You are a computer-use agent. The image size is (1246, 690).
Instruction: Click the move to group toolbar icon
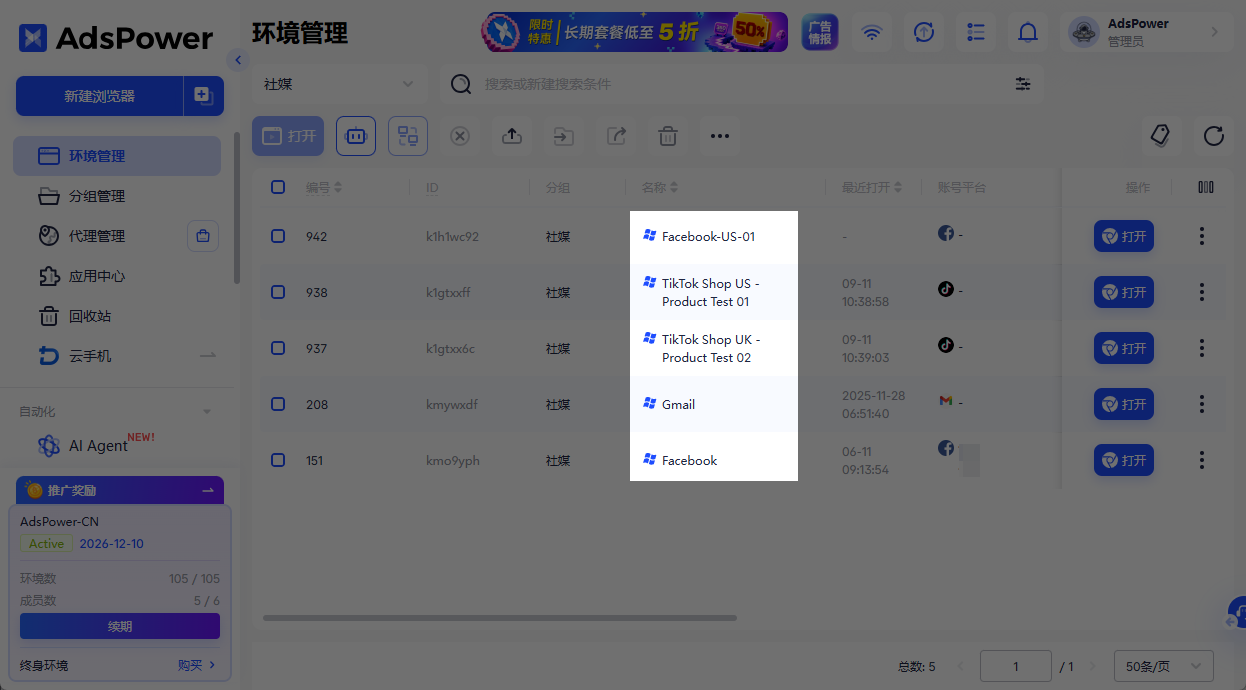(564, 136)
